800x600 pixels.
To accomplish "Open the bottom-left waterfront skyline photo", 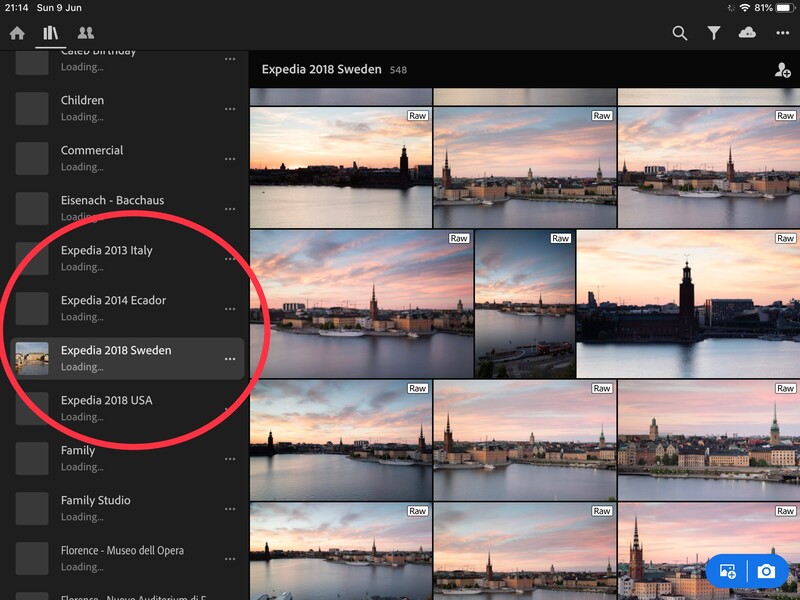I will pos(341,552).
